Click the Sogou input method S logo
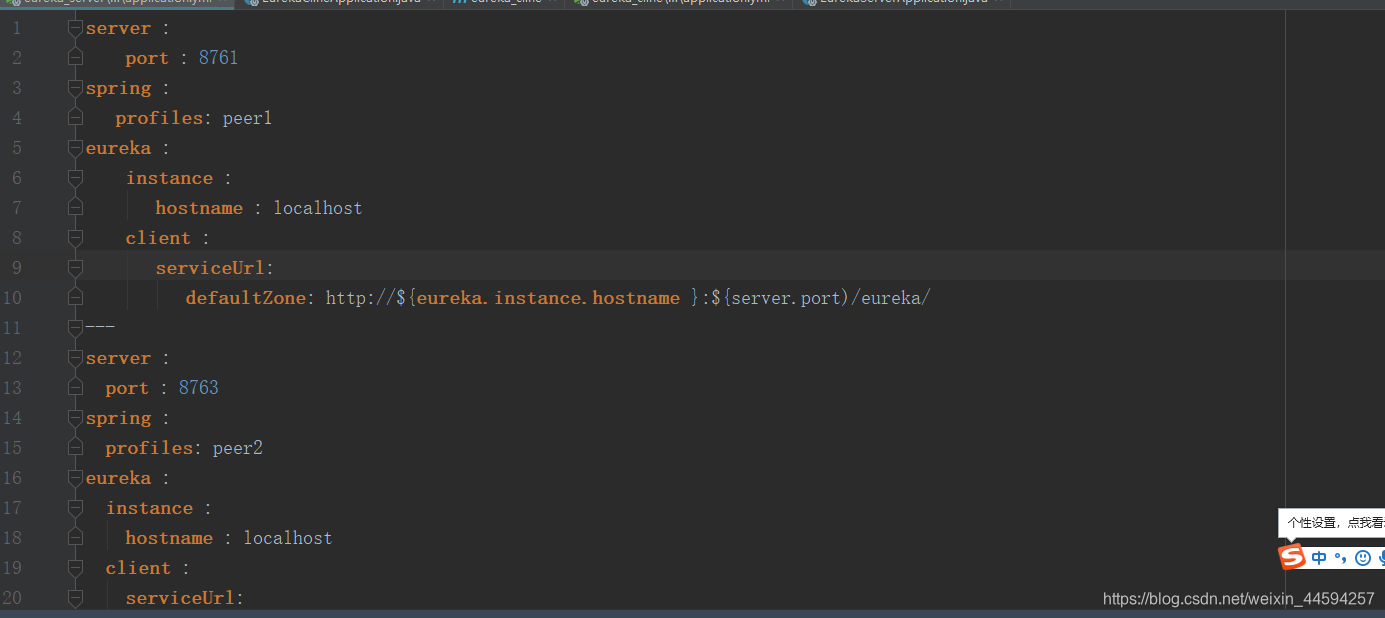 tap(1293, 557)
